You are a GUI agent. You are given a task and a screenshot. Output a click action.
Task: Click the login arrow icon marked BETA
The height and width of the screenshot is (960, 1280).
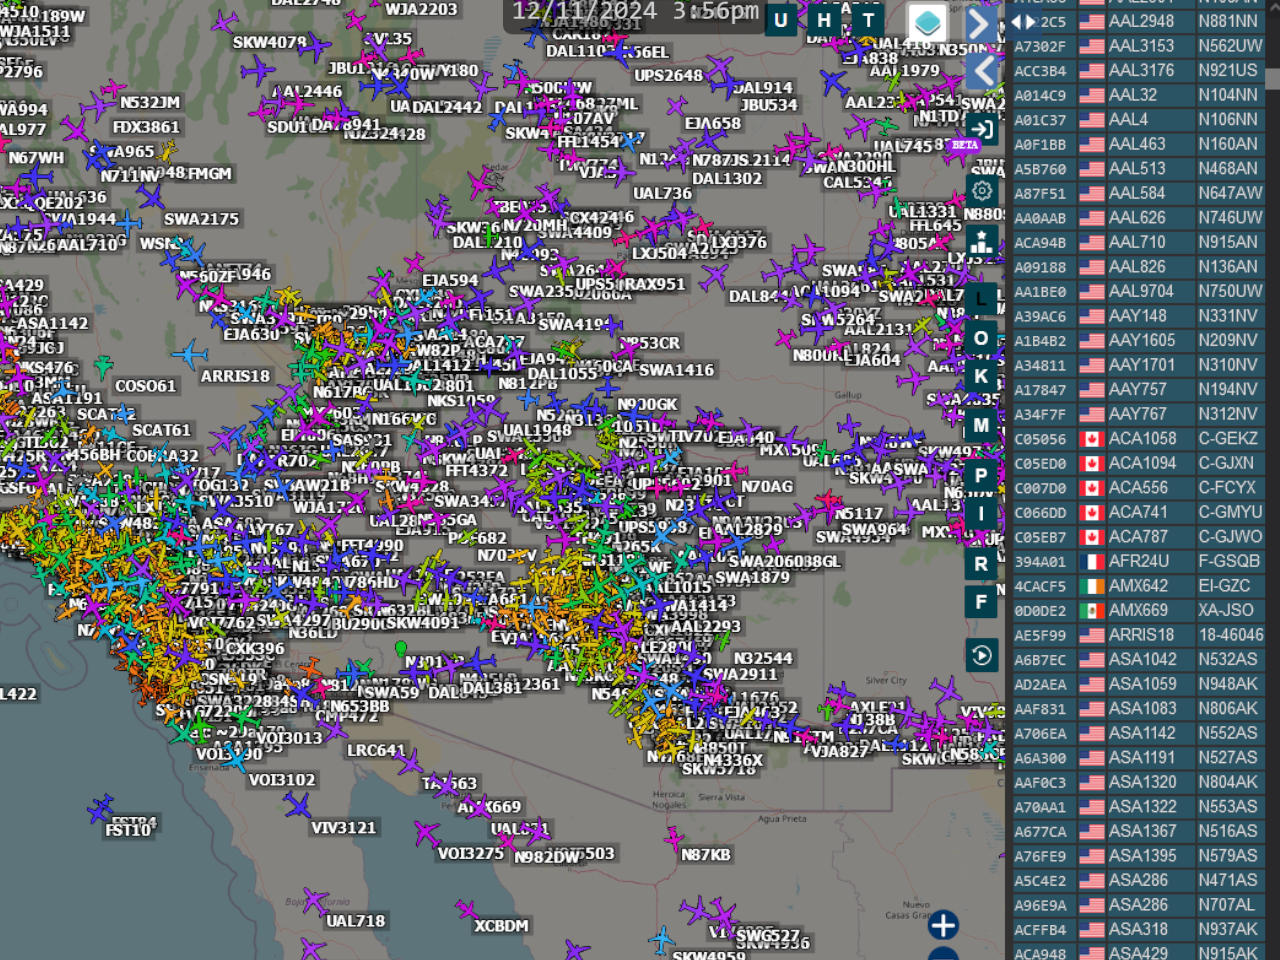pos(981,129)
